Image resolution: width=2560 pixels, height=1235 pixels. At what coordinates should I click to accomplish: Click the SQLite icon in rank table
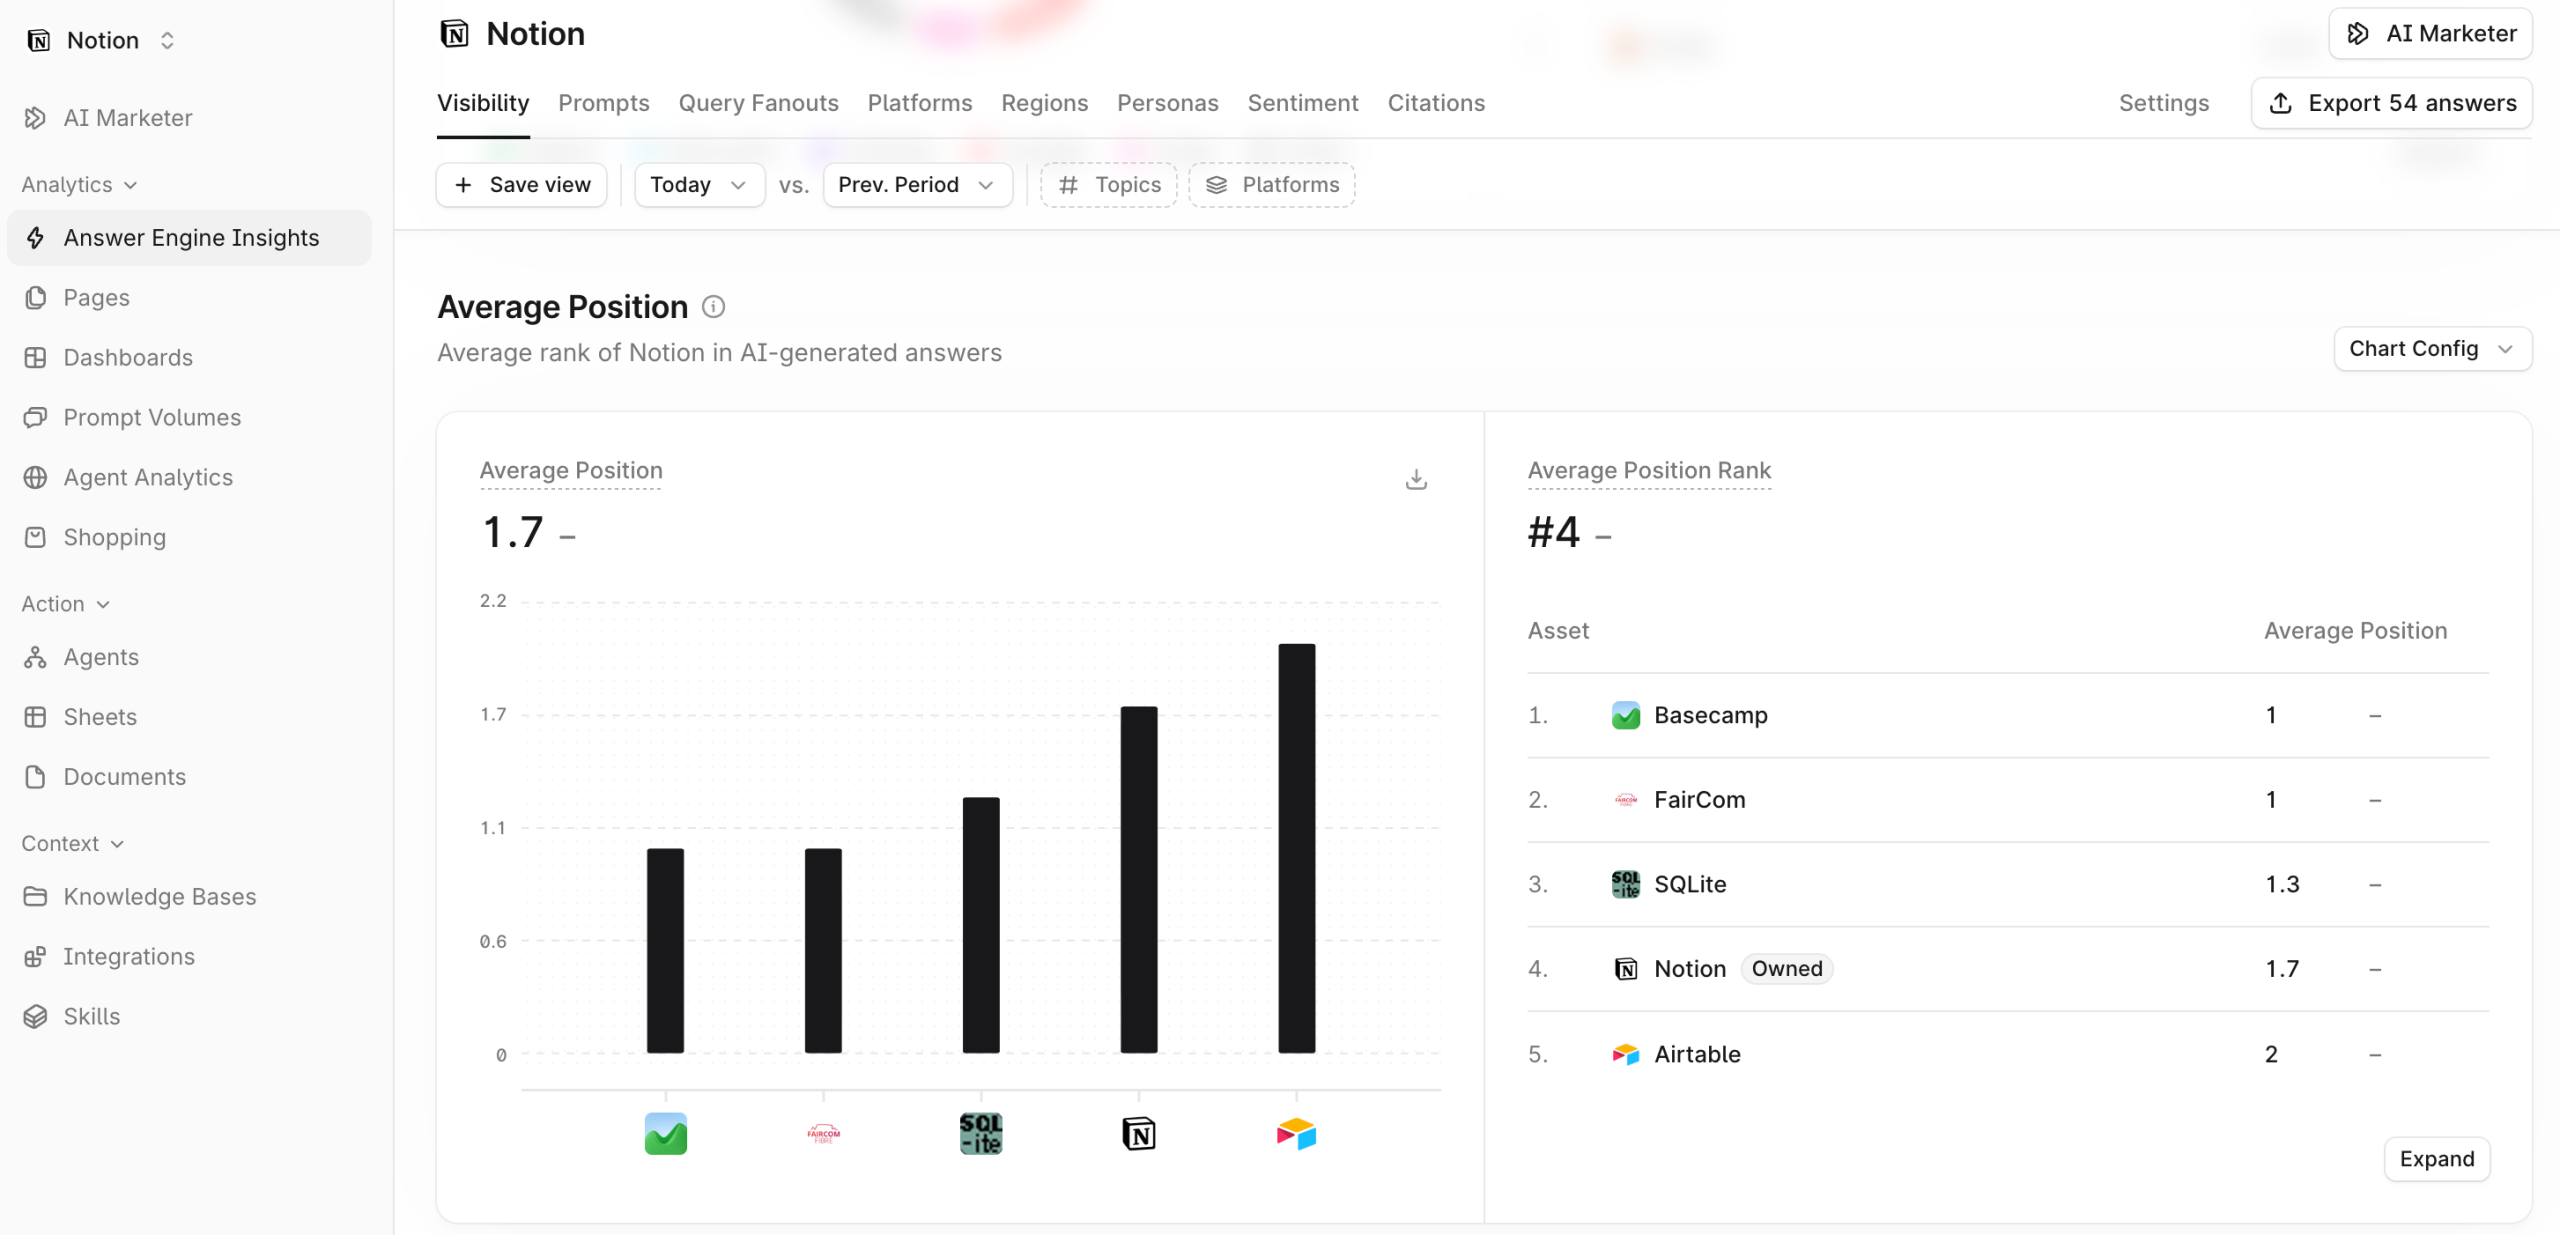(x=1626, y=885)
